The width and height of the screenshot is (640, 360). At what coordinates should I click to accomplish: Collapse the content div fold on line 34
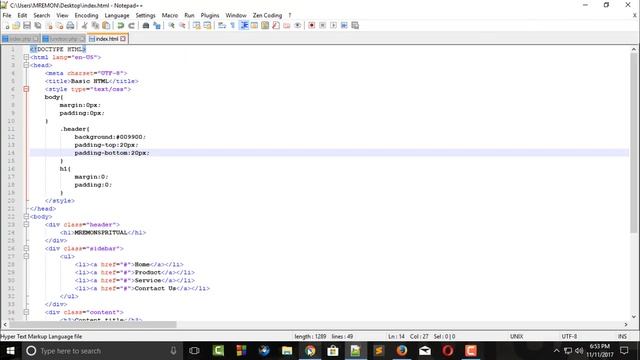tap(26, 312)
